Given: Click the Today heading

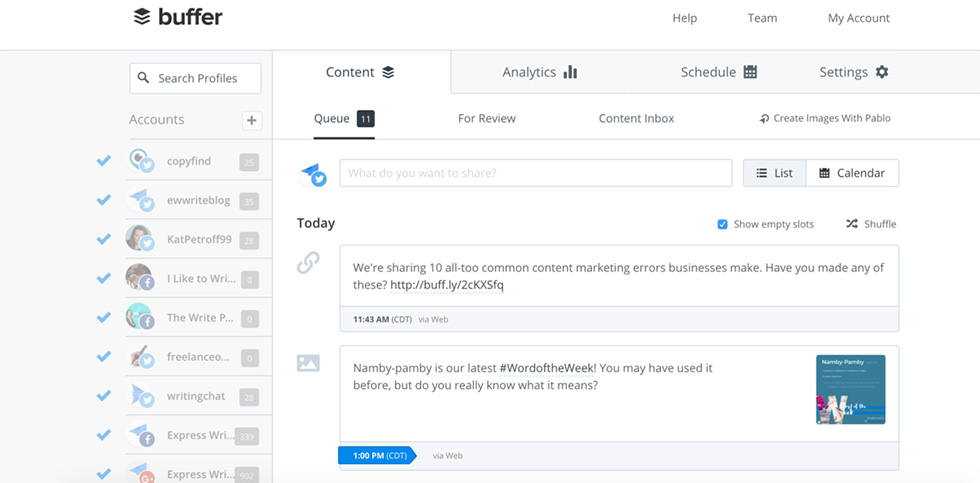Looking at the screenshot, I should pos(316,223).
